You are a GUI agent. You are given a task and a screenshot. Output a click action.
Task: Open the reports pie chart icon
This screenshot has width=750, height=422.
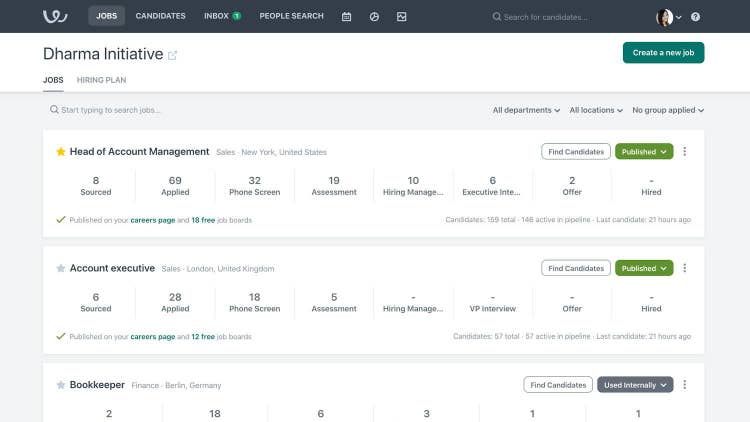point(374,17)
